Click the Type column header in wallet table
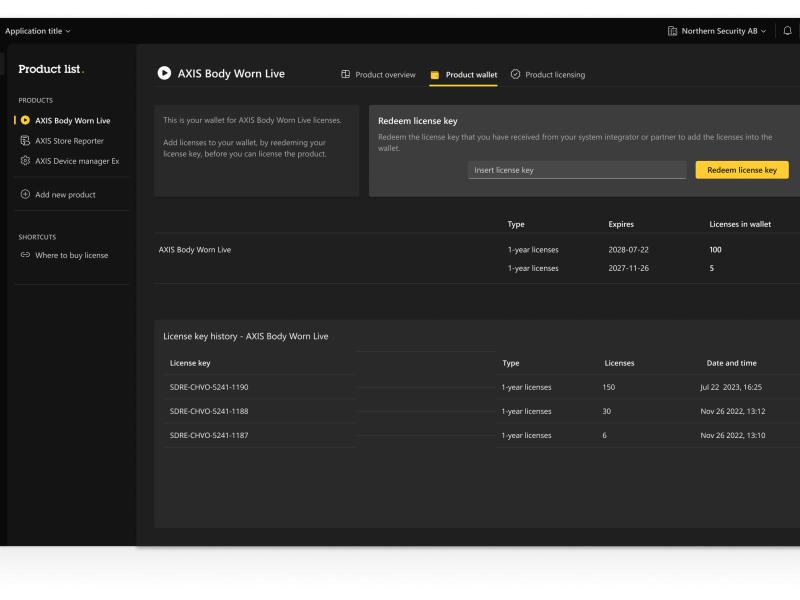 coord(516,224)
